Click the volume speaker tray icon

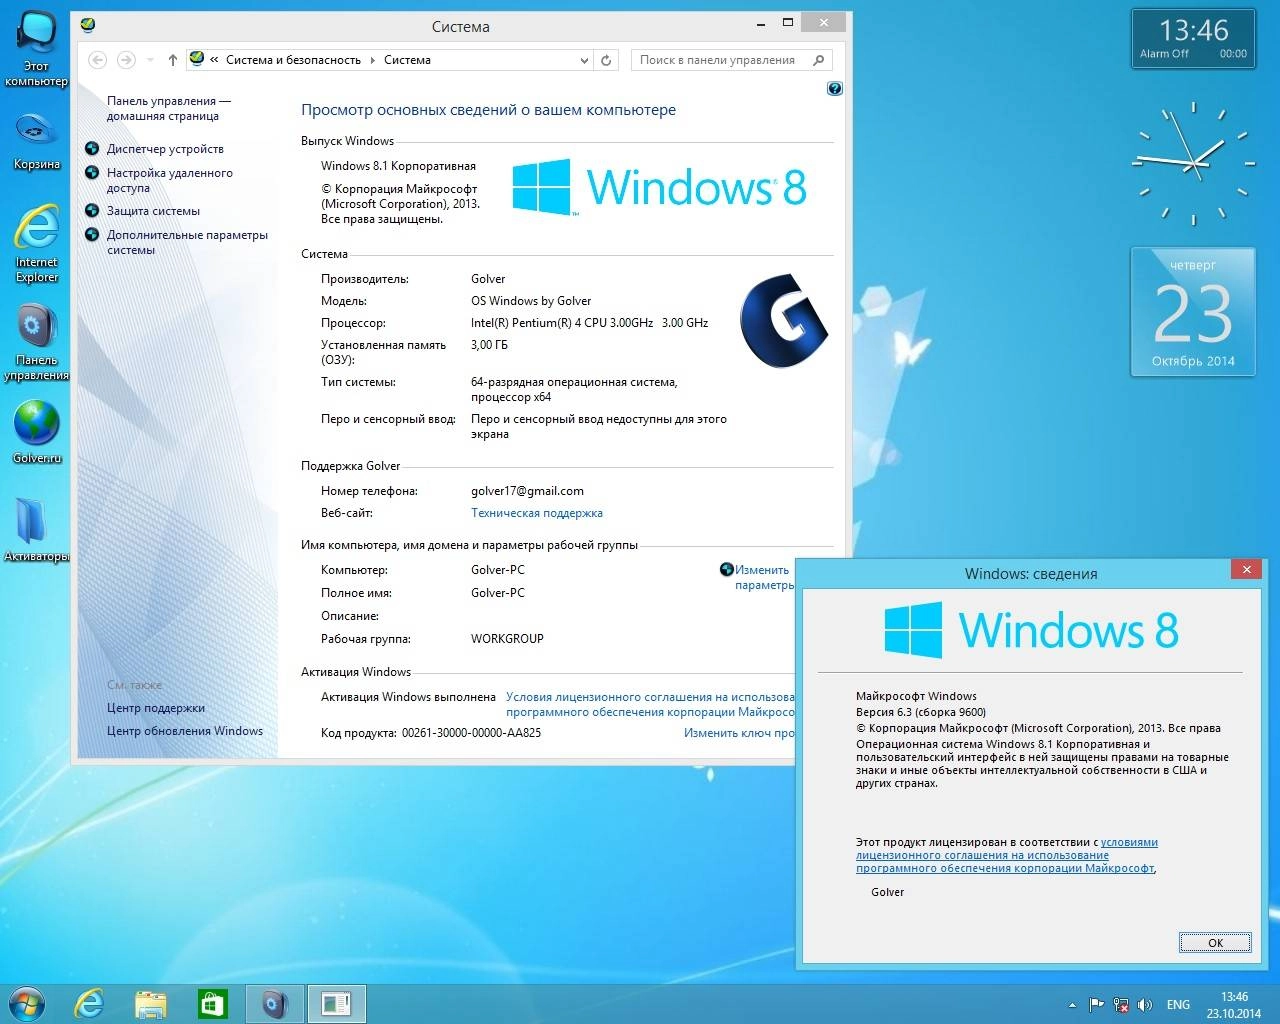[1146, 1005]
